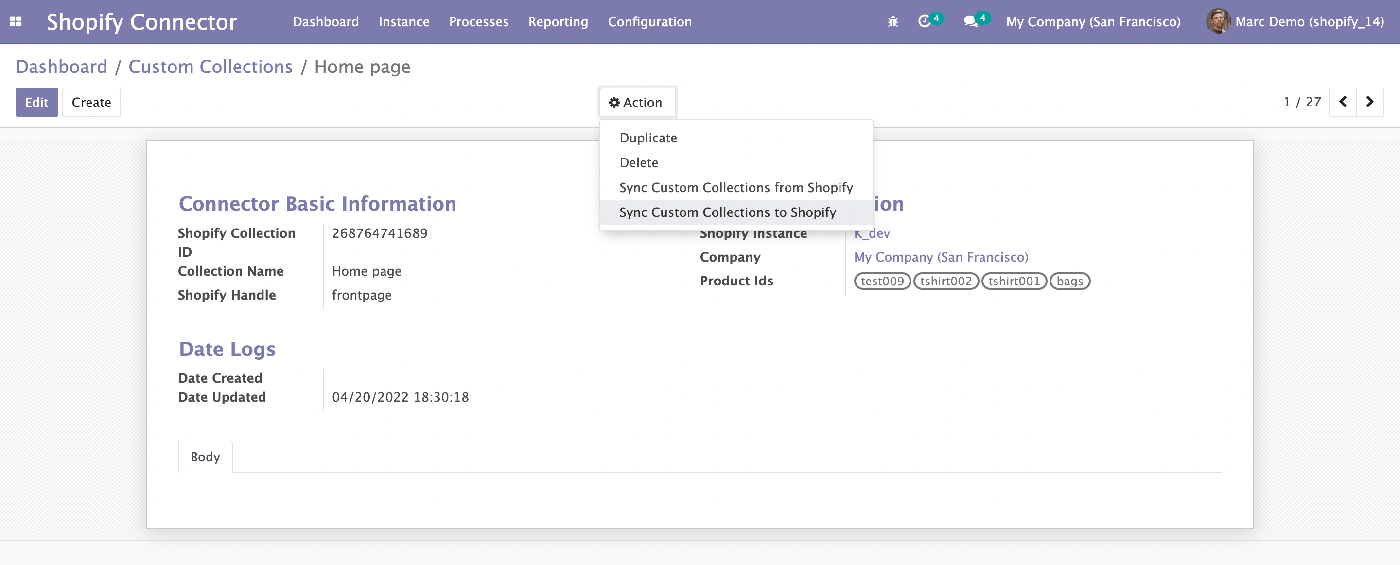Click the Product Ids label
The width and height of the screenshot is (1400, 565).
pyautogui.click(x=736, y=281)
